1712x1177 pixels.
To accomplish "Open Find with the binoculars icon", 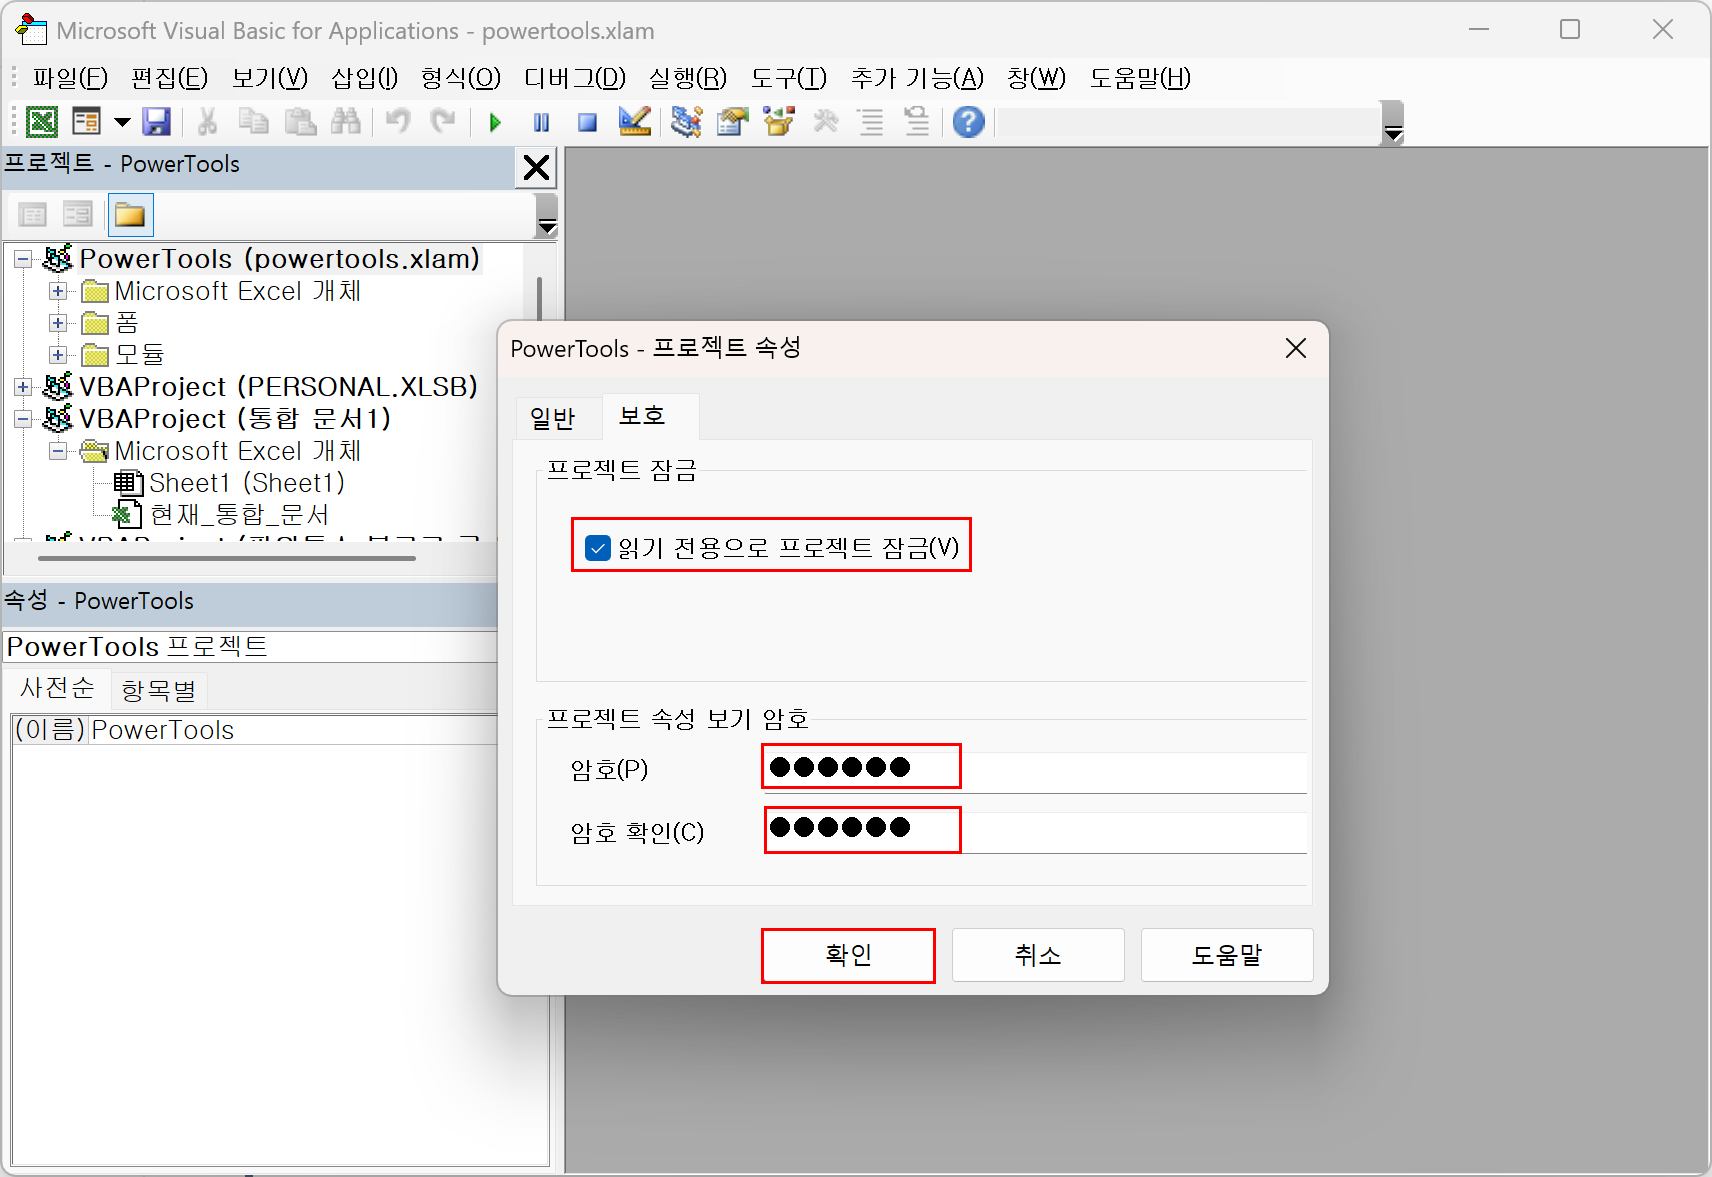I will [346, 122].
